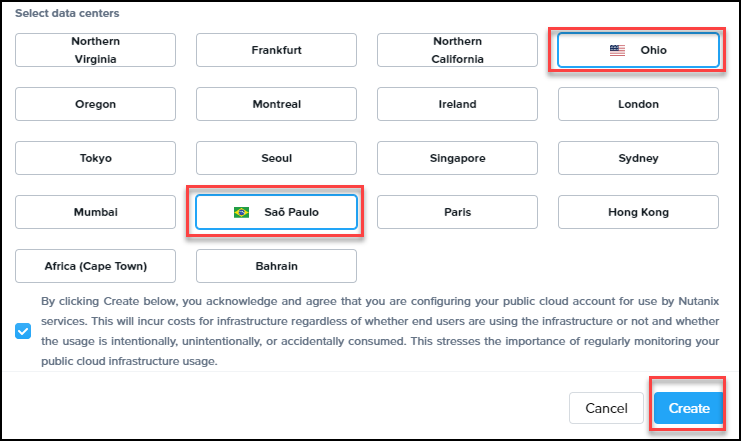Image resolution: width=741 pixels, height=441 pixels.
Task: Enable the Hong Kong data center
Action: click(x=638, y=212)
